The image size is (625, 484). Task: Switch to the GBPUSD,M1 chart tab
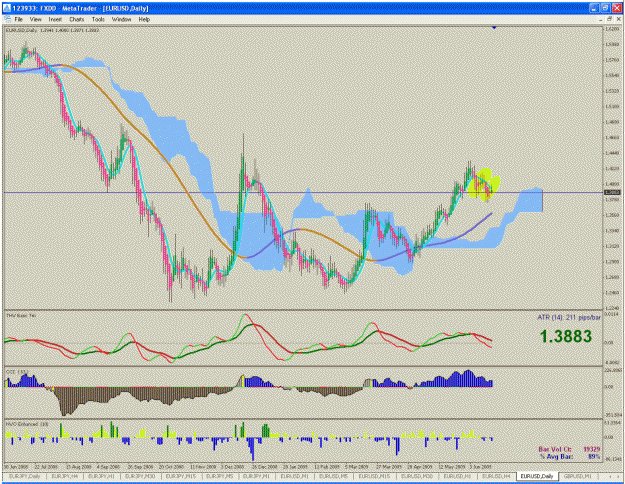coord(577,476)
